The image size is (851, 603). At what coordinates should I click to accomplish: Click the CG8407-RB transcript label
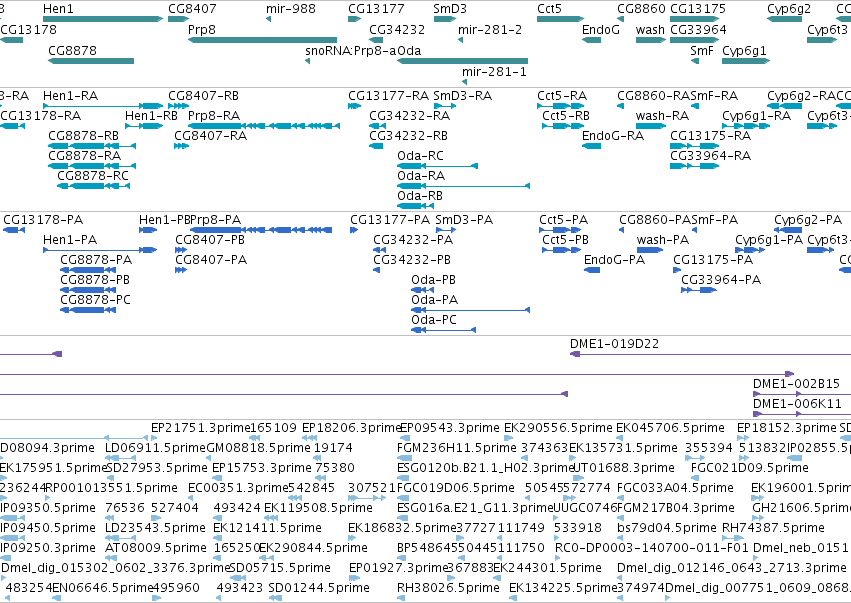(x=203, y=96)
